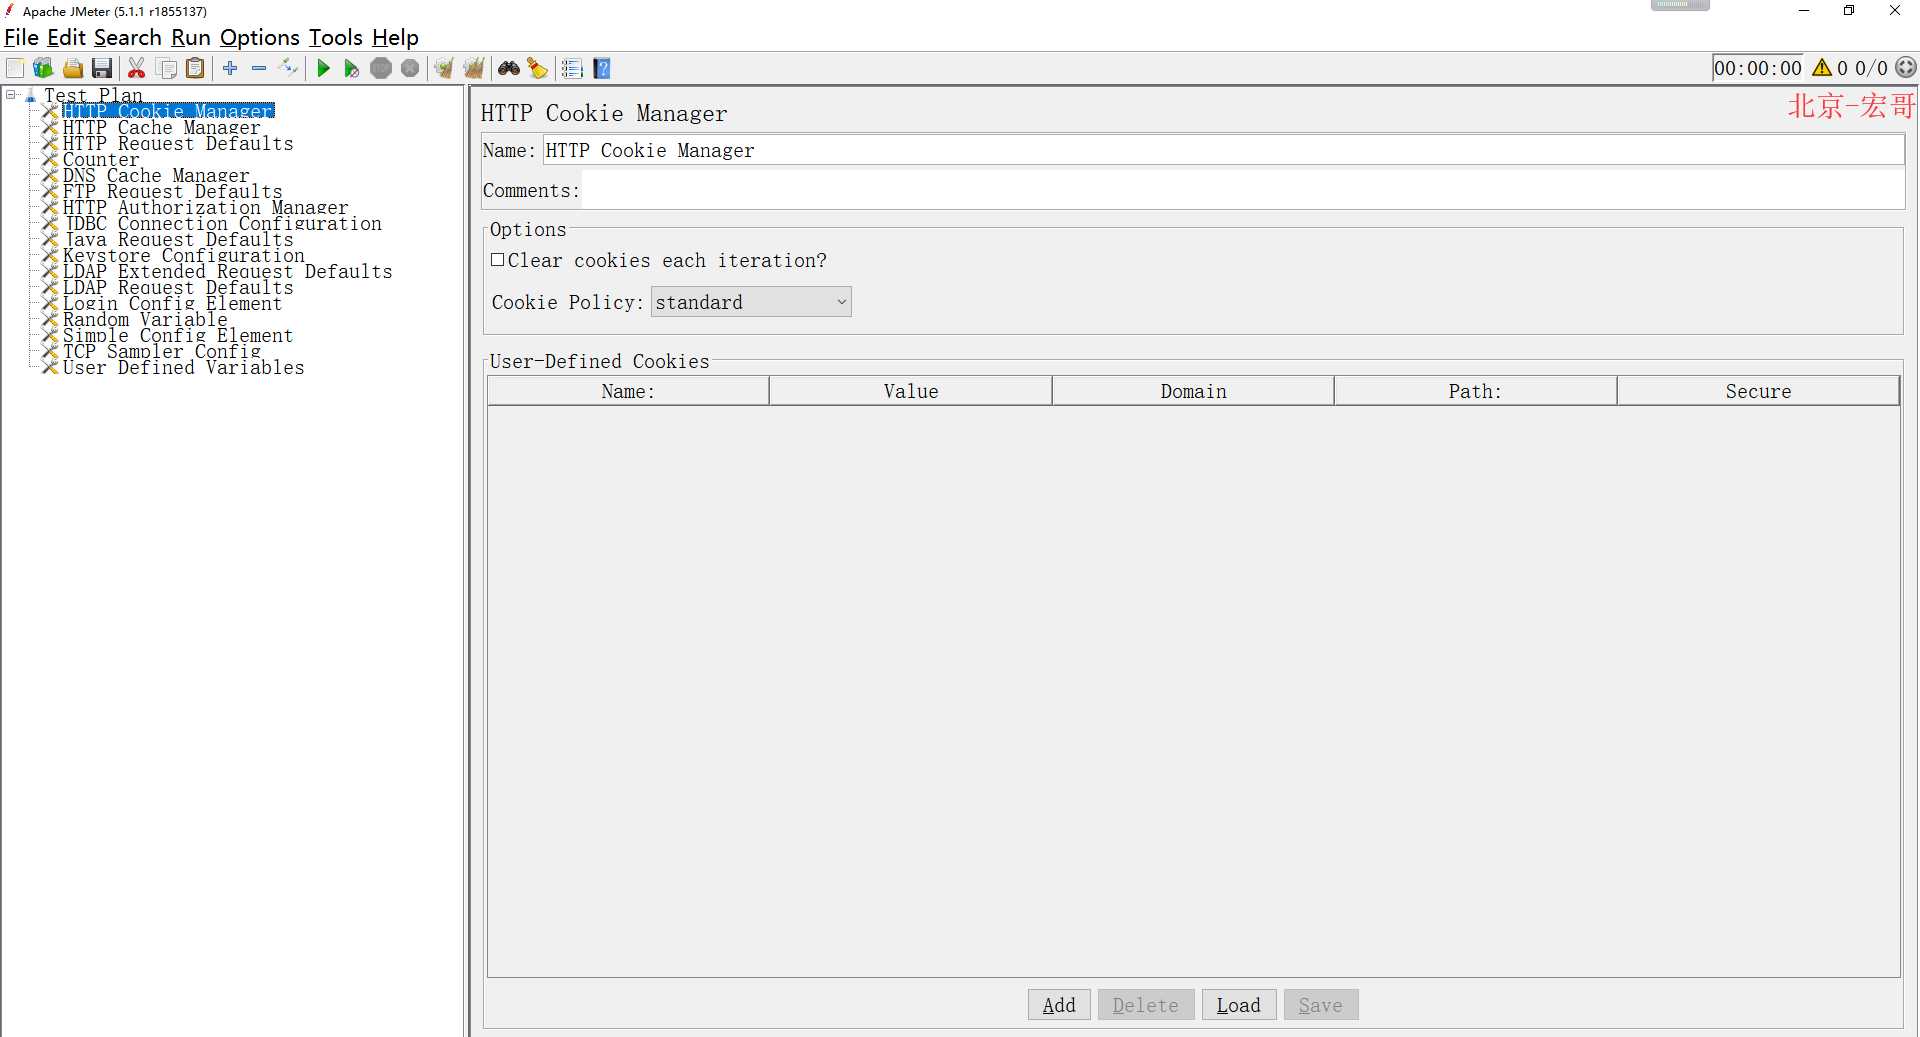Click the Delete cookie button
This screenshot has height=1037, width=1920.
[1146, 1005]
